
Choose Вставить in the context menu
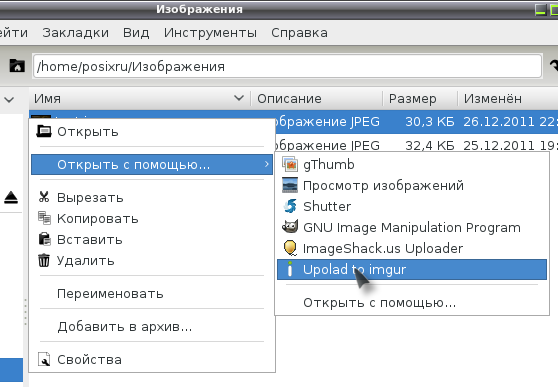coord(152,239)
